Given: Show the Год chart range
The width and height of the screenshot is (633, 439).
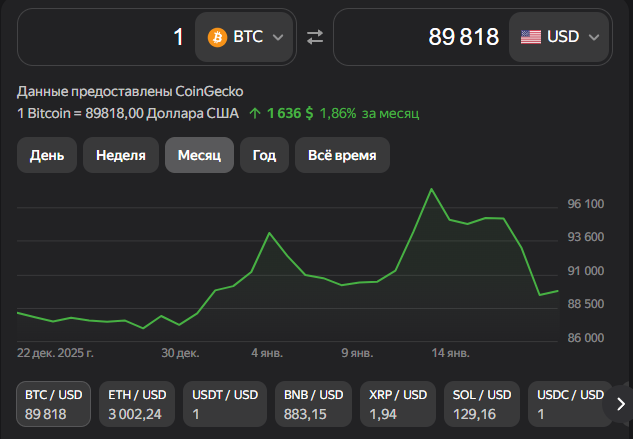Looking at the screenshot, I should click(x=264, y=155).
